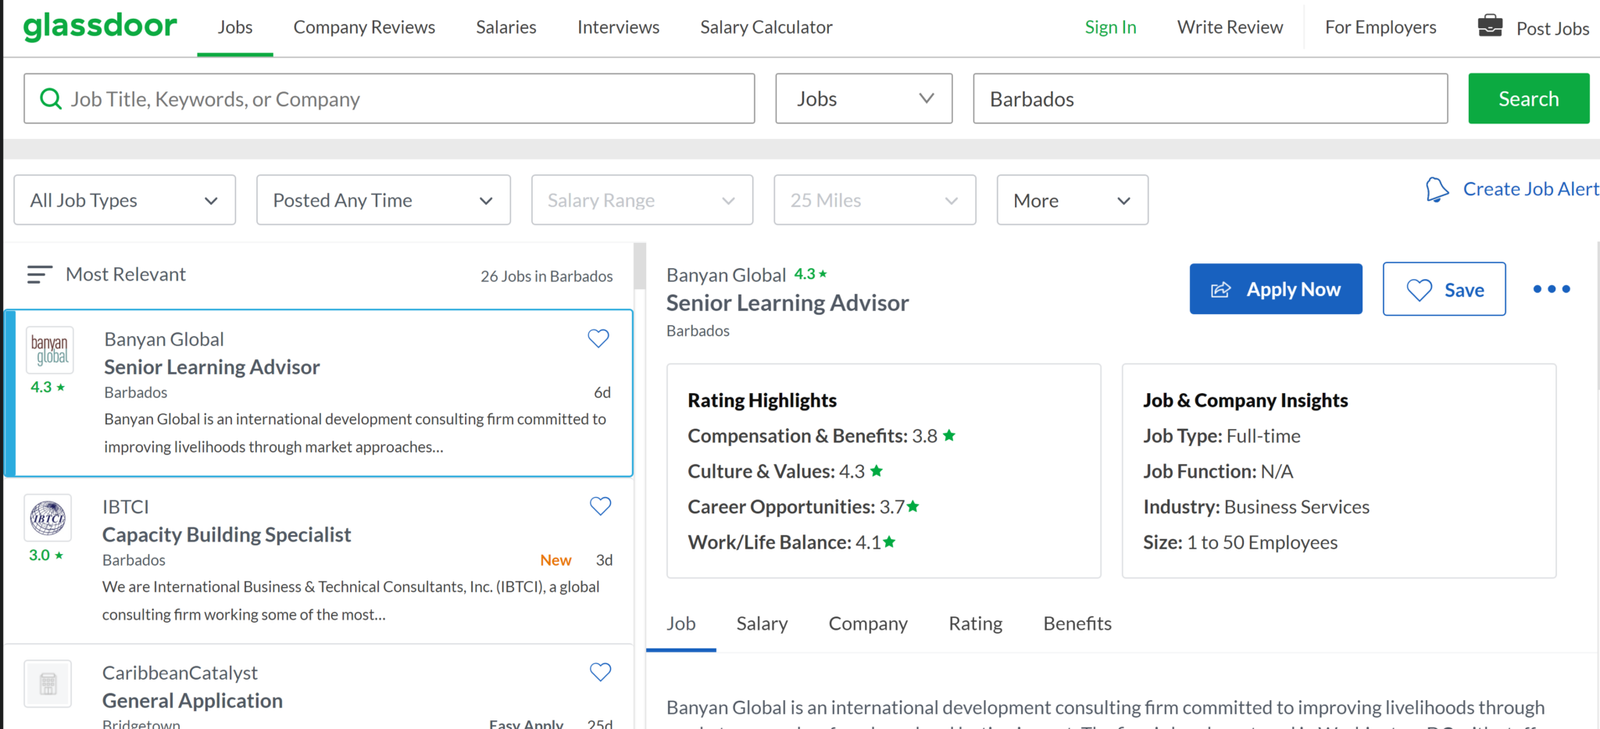Screen dimensions: 1600x729
Task: Click the Most Relevant sort icon
Action: pos(39,274)
